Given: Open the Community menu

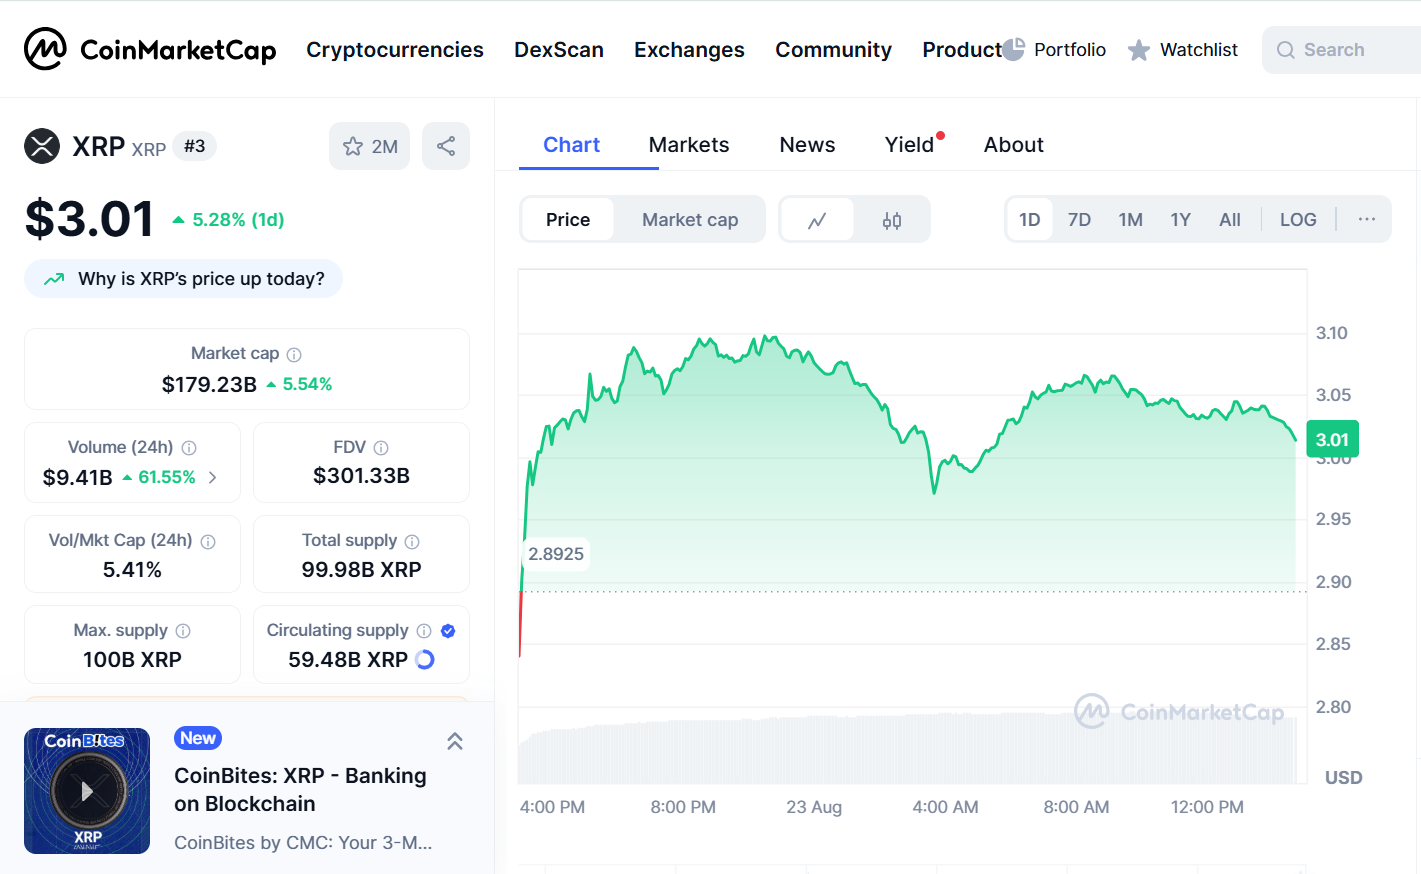Looking at the screenshot, I should (x=833, y=50).
